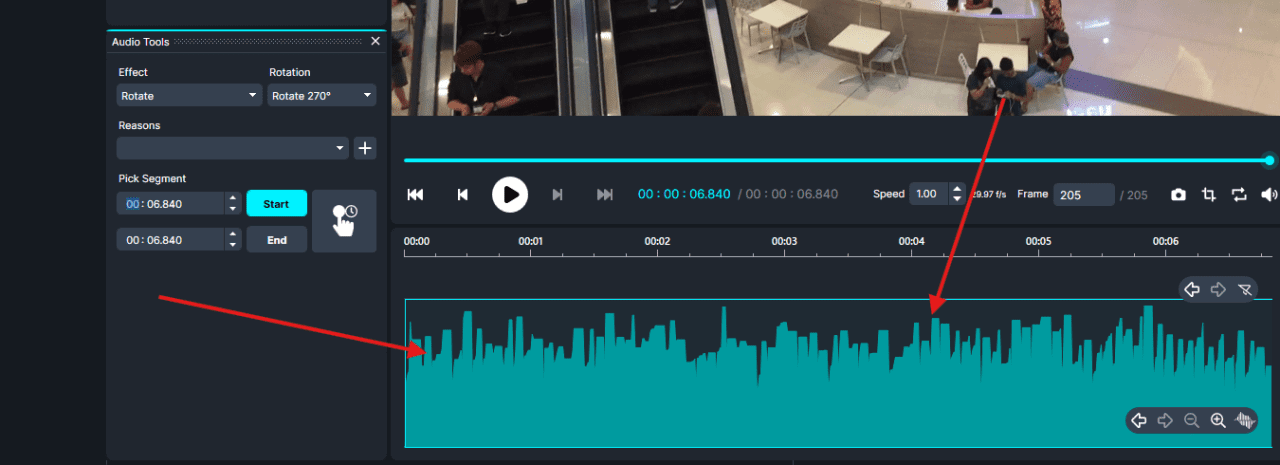
Task: Toggle loop playback
Action: click(1239, 194)
